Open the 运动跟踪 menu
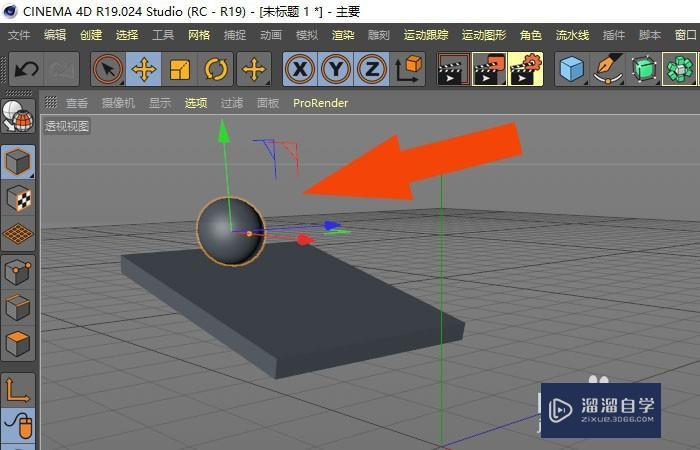The image size is (700, 450). click(x=426, y=35)
